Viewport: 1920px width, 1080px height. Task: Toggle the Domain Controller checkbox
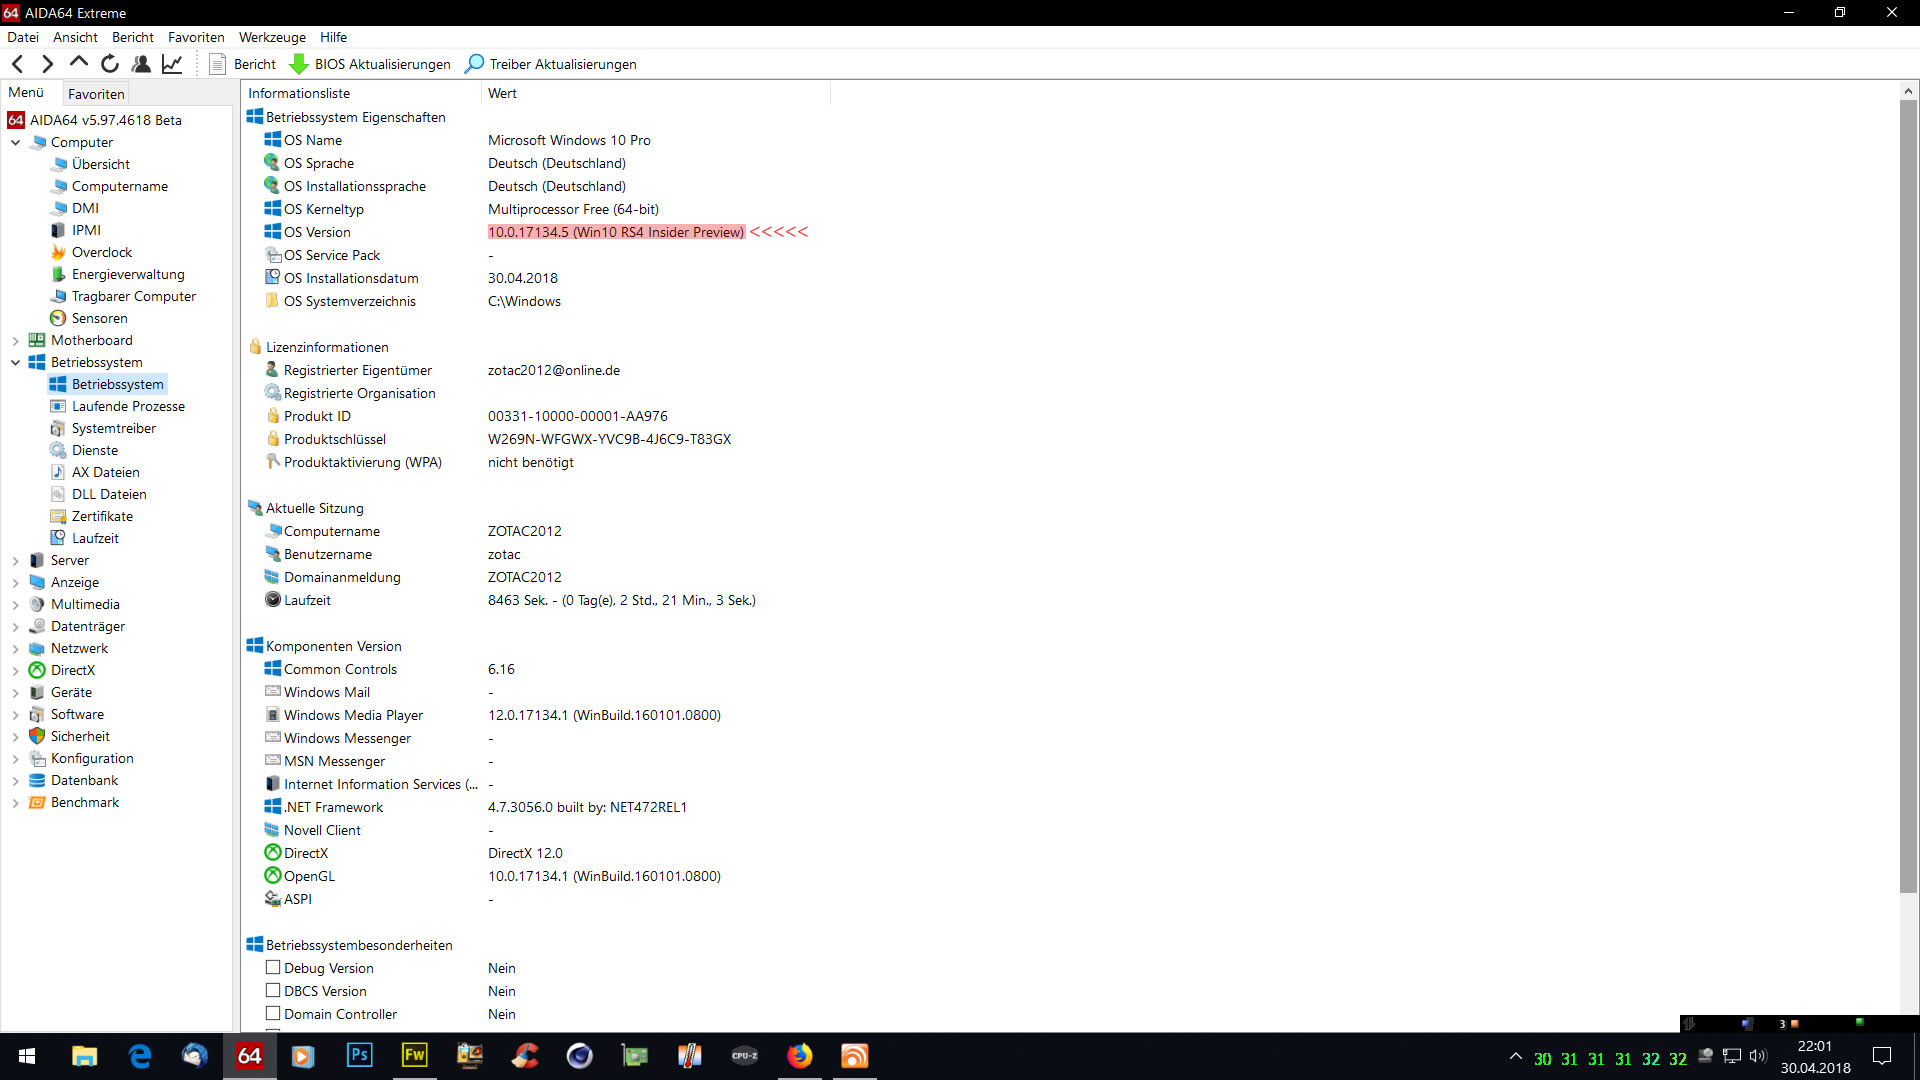[x=272, y=1014]
